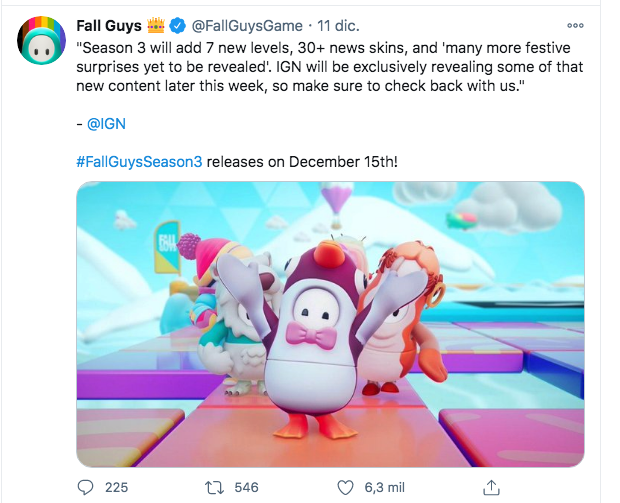The image size is (620, 503).
Task: Click the blue verified badge
Action: pyautogui.click(x=178, y=26)
